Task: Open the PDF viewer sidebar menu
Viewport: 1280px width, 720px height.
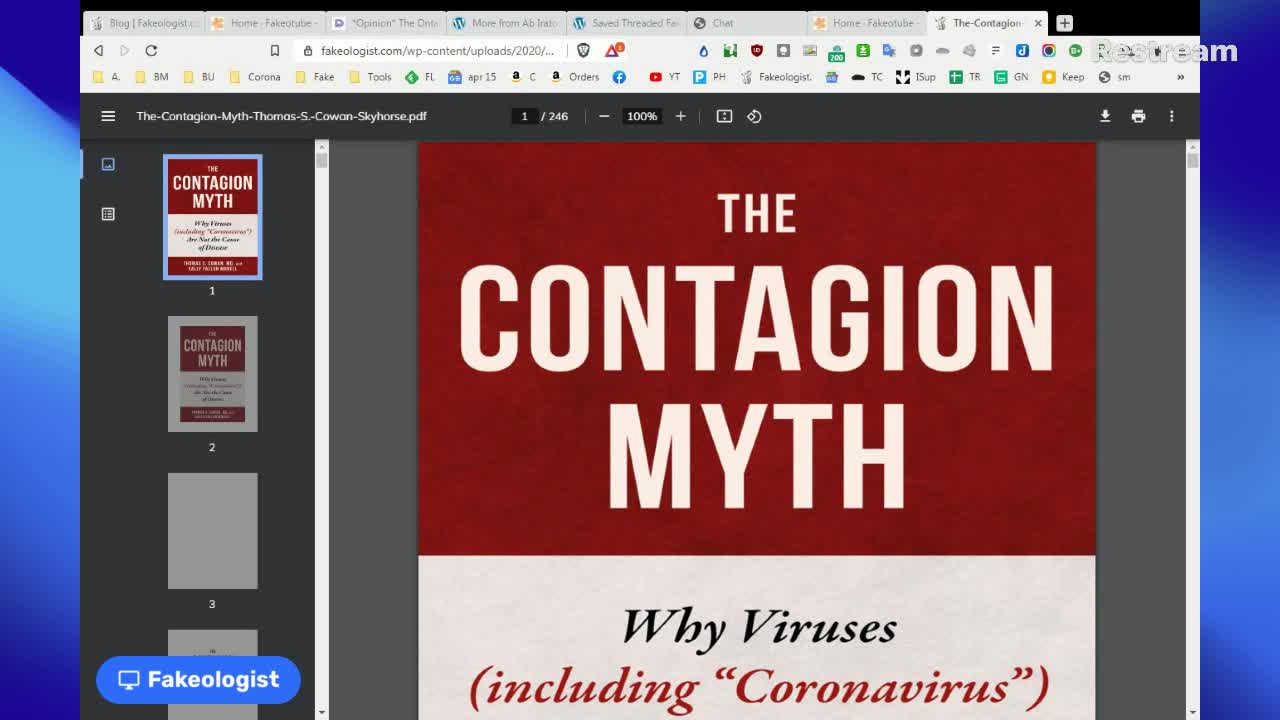Action: tap(108, 116)
